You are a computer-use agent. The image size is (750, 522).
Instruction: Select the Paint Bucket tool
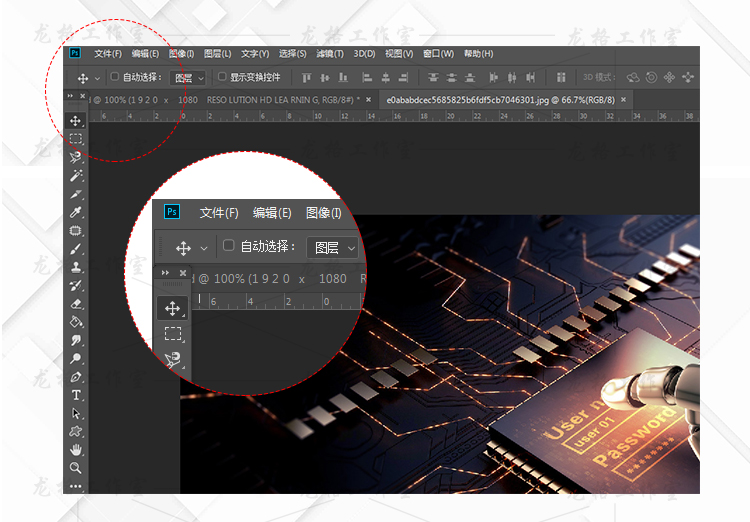[75, 322]
